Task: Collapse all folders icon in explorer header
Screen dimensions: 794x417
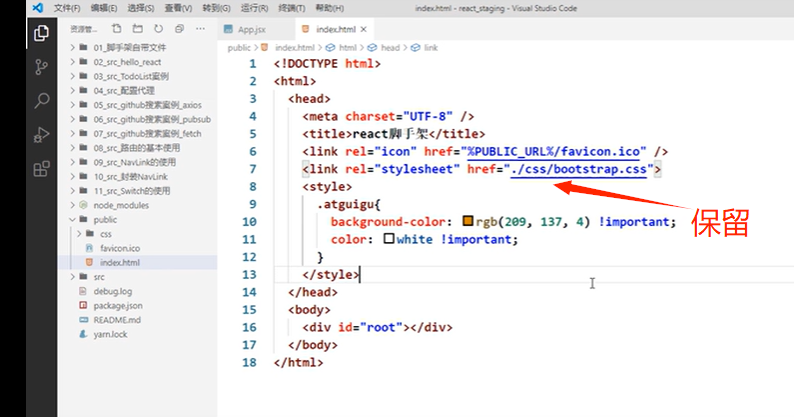Action: [x=179, y=29]
